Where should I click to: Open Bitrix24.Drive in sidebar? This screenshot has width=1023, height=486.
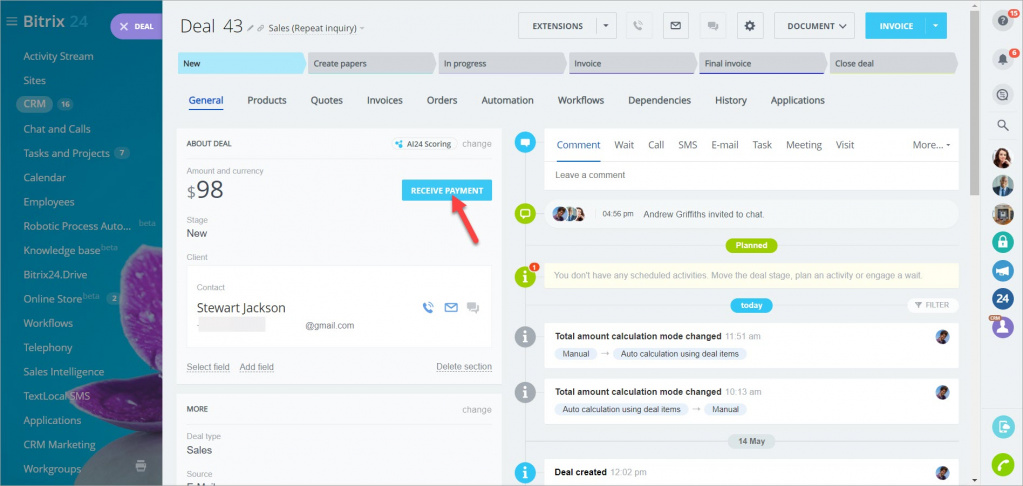(x=55, y=275)
